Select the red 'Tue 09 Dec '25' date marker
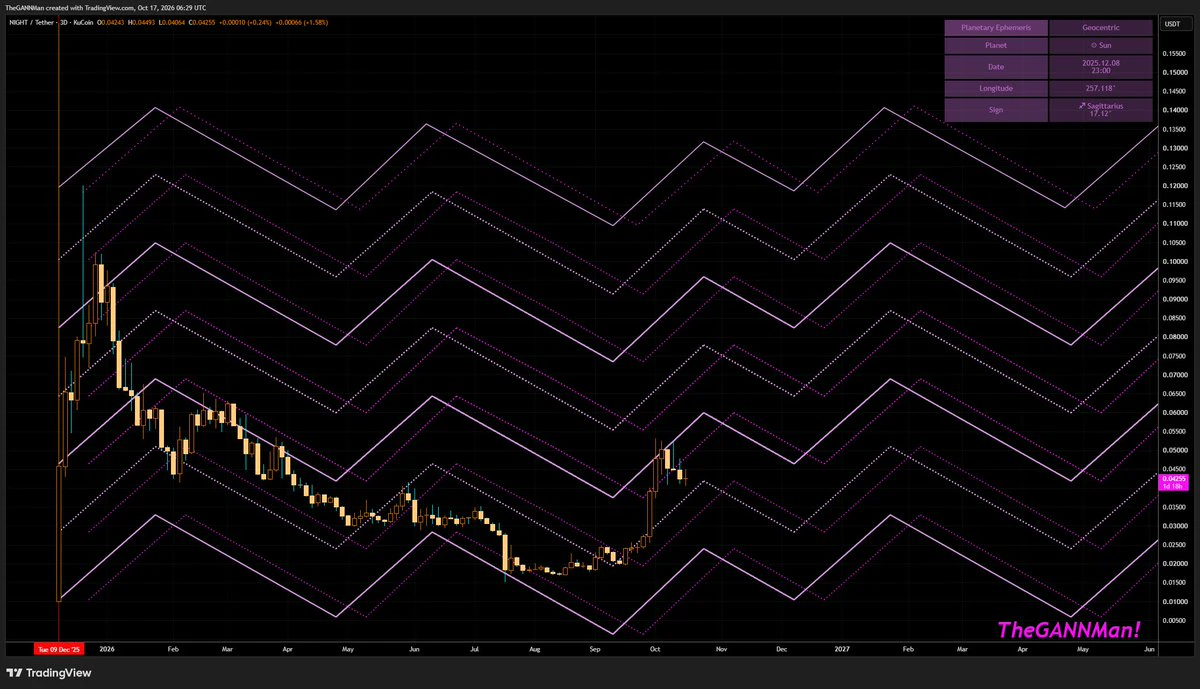 (x=57, y=649)
